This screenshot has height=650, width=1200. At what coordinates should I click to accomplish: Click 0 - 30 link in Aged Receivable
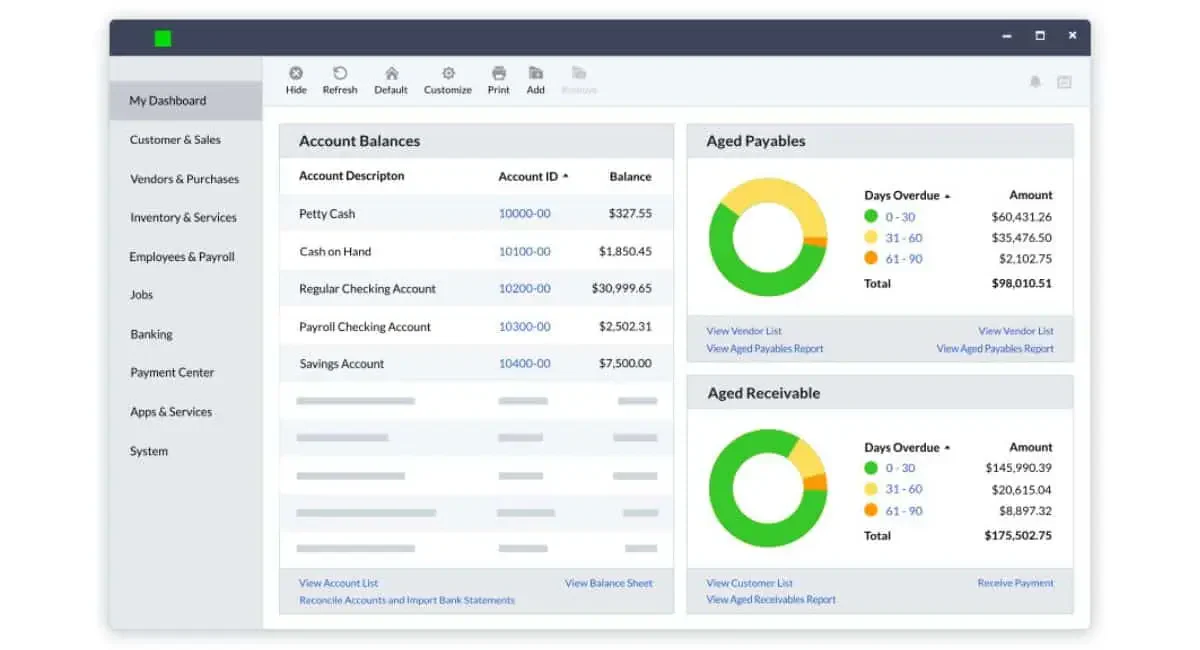tap(900, 468)
